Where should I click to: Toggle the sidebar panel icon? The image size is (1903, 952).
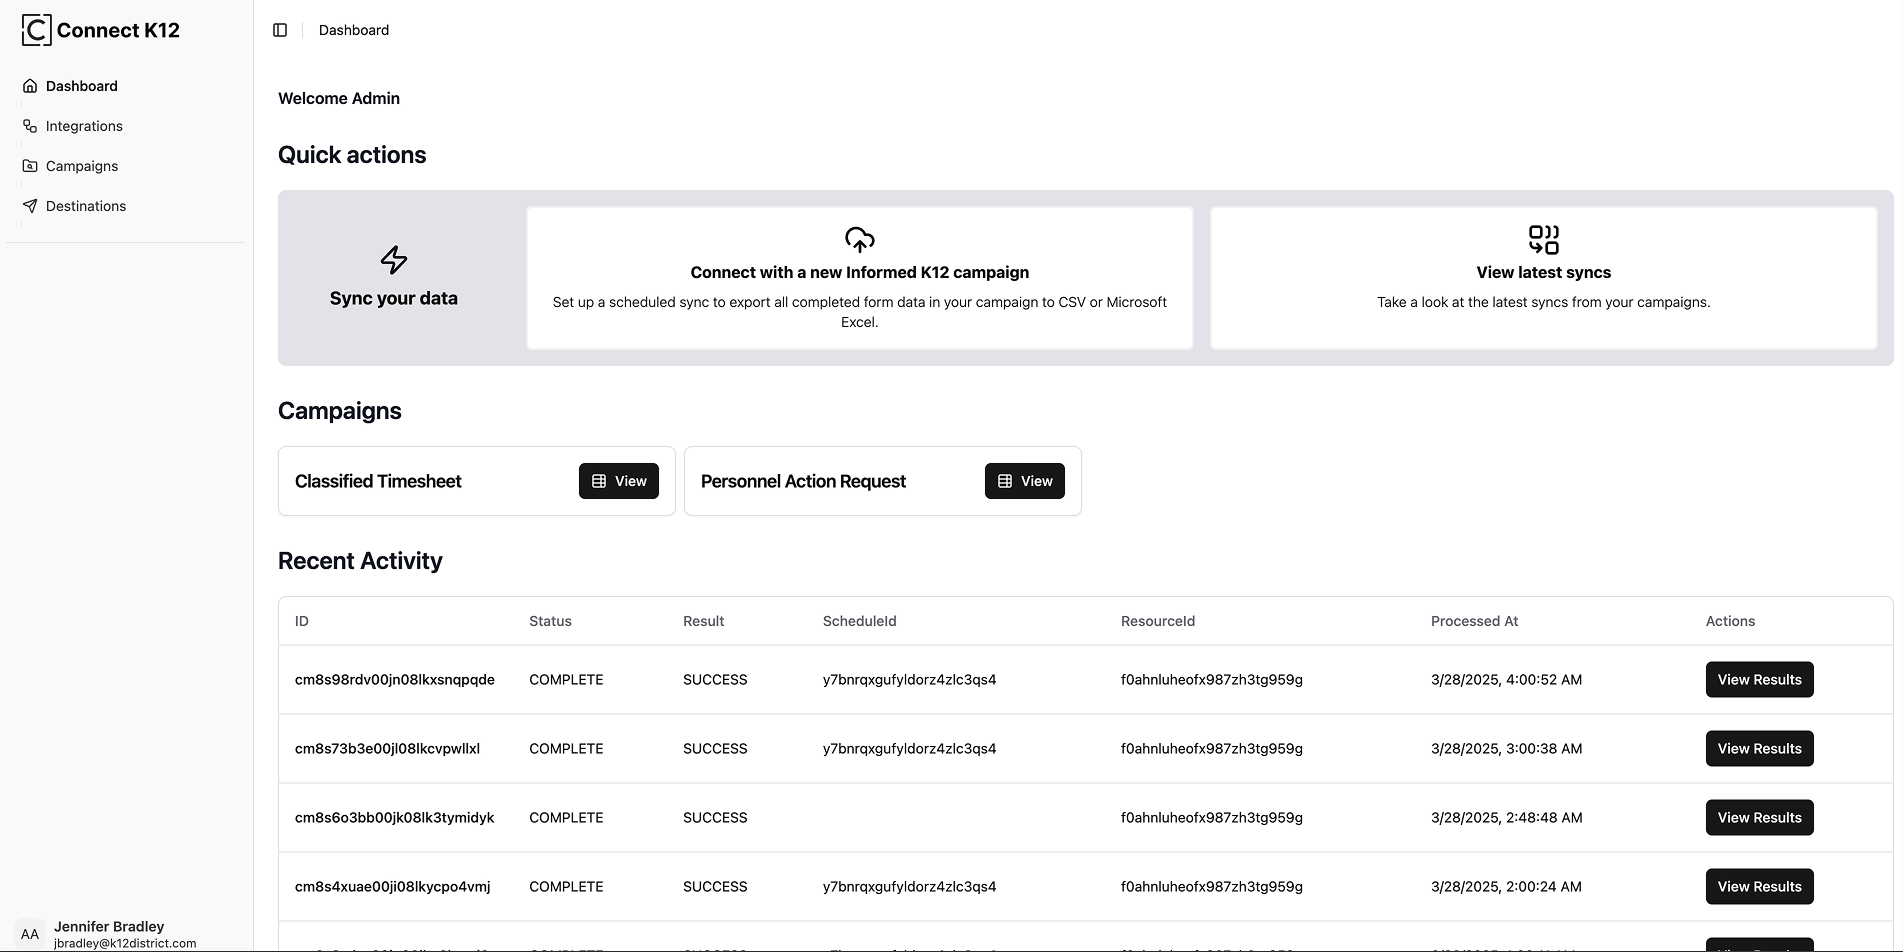280,30
